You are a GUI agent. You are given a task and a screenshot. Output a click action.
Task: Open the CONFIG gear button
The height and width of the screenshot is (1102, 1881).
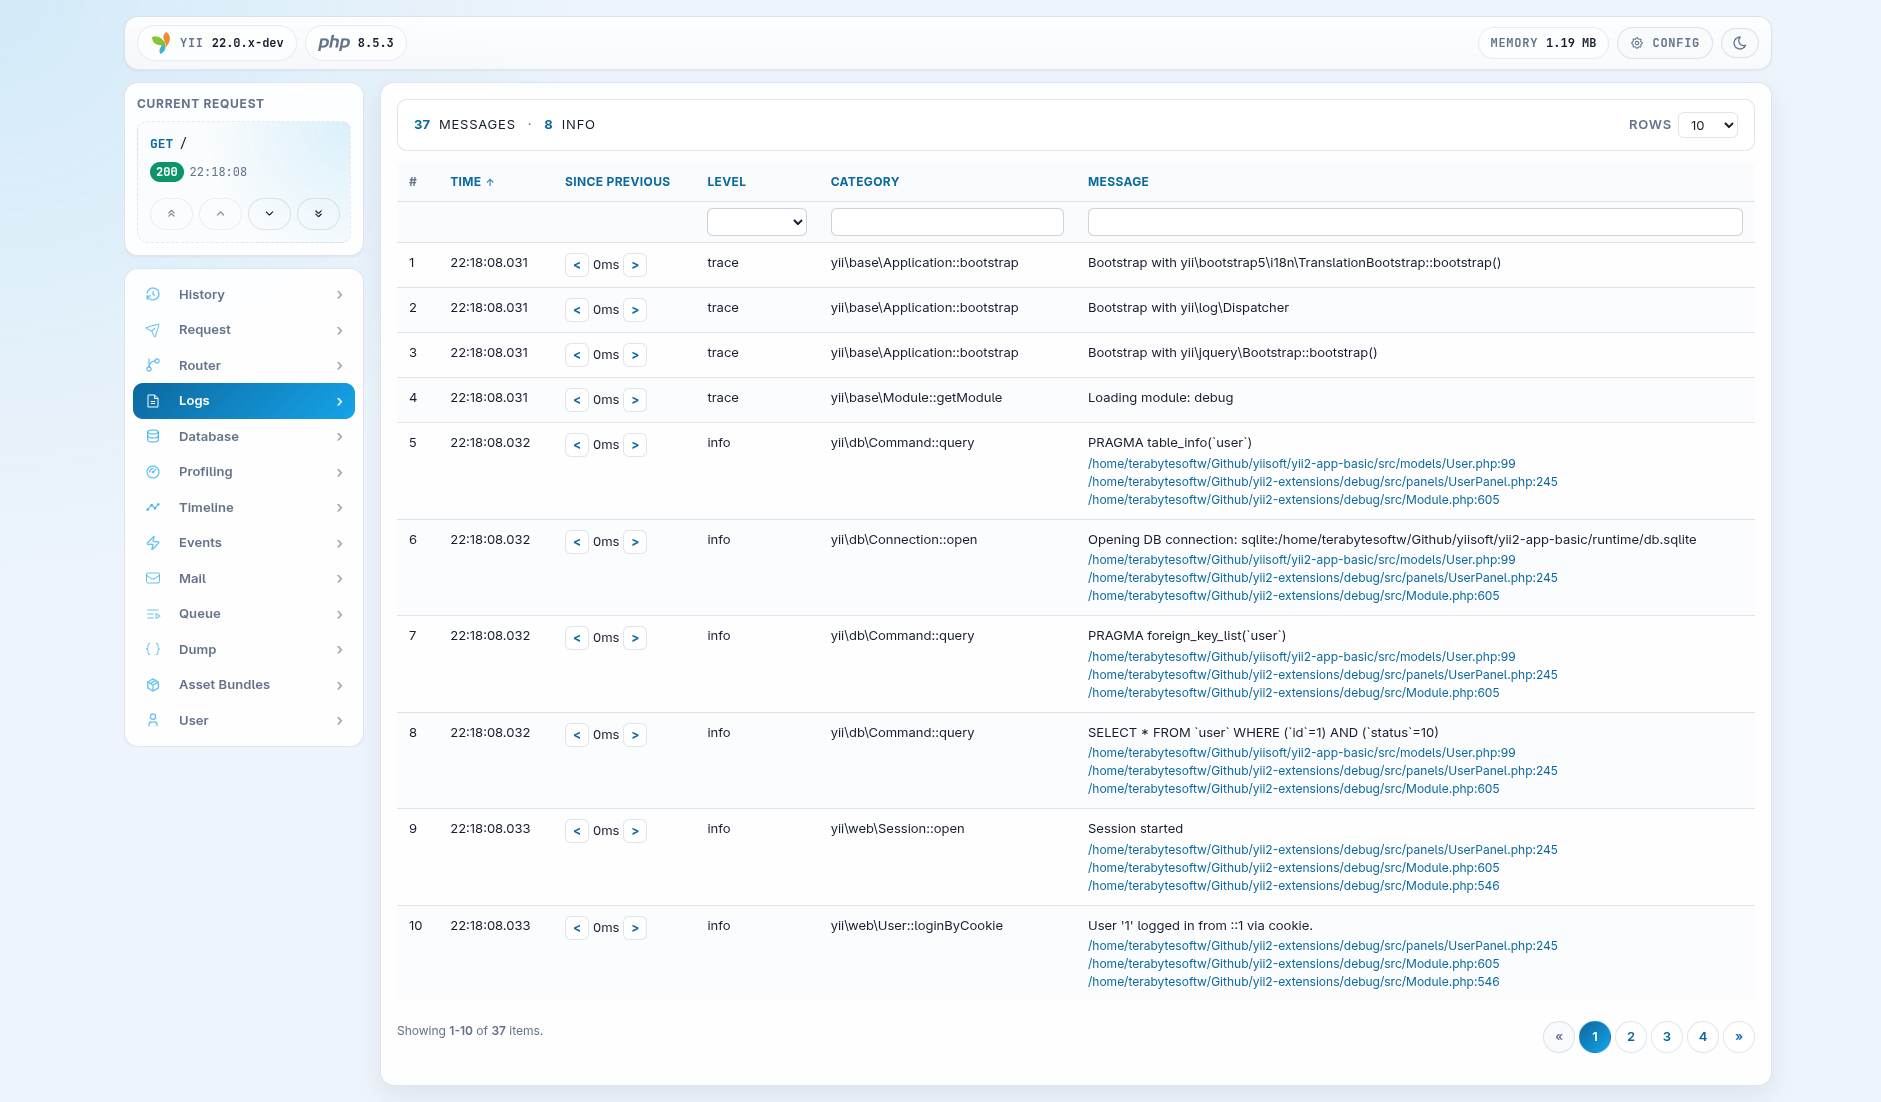point(1665,43)
